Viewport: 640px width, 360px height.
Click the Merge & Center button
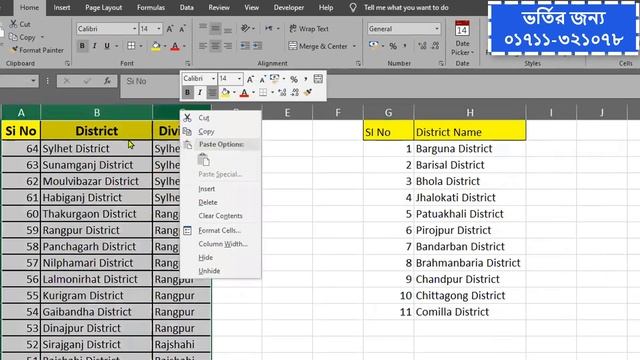point(318,46)
